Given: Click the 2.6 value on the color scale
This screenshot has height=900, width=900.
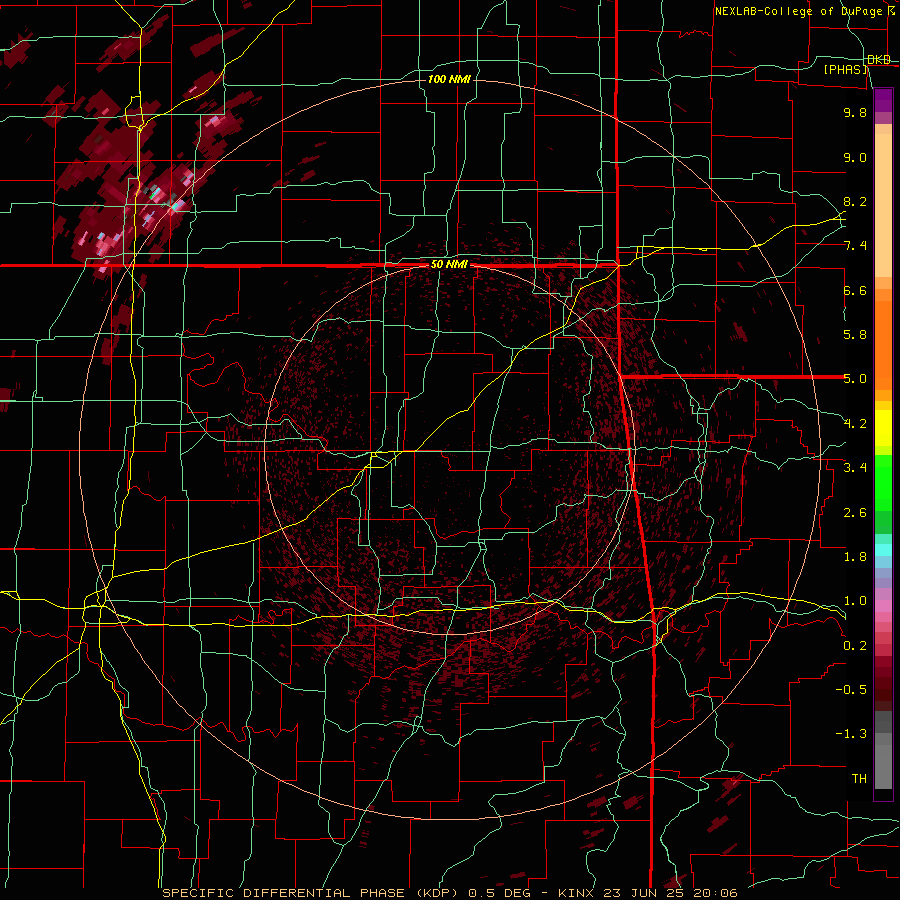Looking at the screenshot, I should 855,513.
